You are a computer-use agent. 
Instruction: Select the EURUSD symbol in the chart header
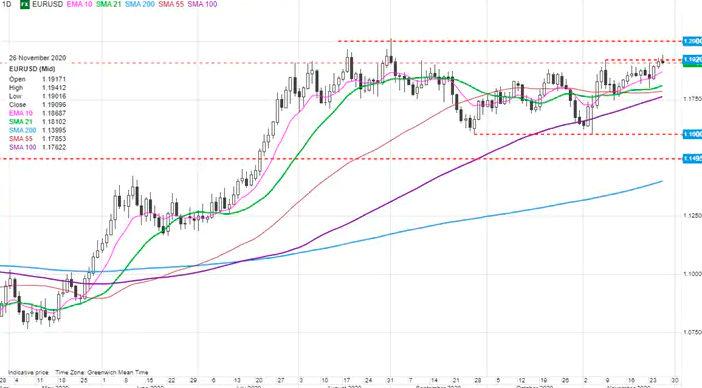(47, 4)
